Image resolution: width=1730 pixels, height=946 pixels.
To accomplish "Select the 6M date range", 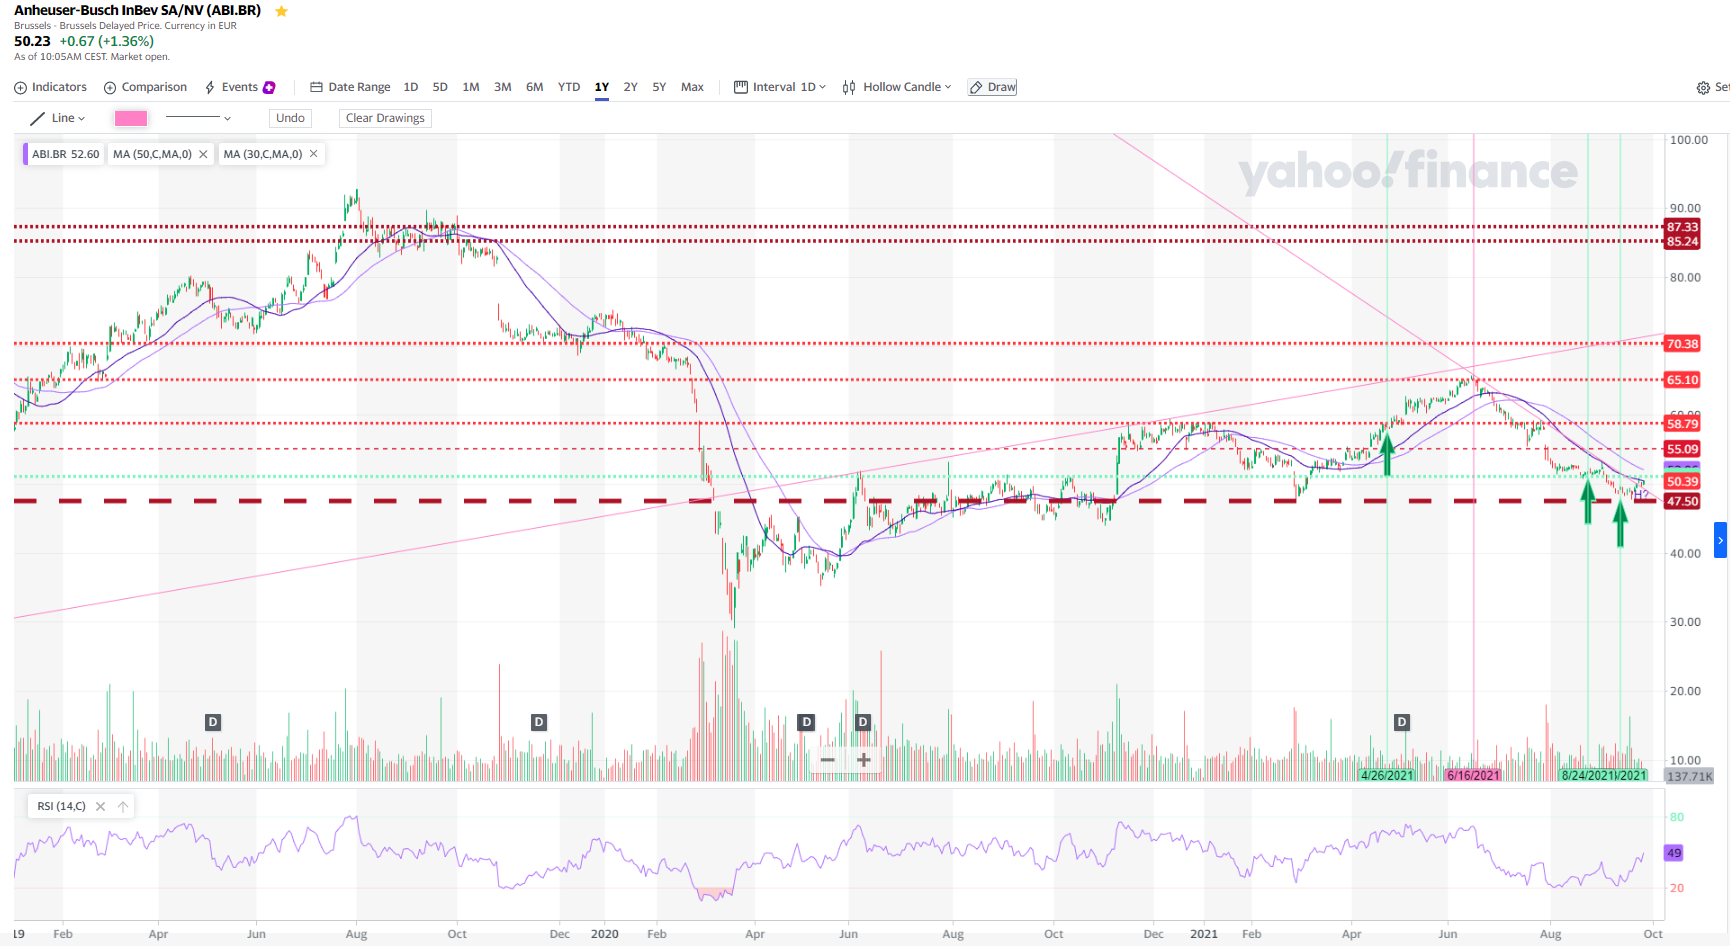I will pyautogui.click(x=535, y=87).
